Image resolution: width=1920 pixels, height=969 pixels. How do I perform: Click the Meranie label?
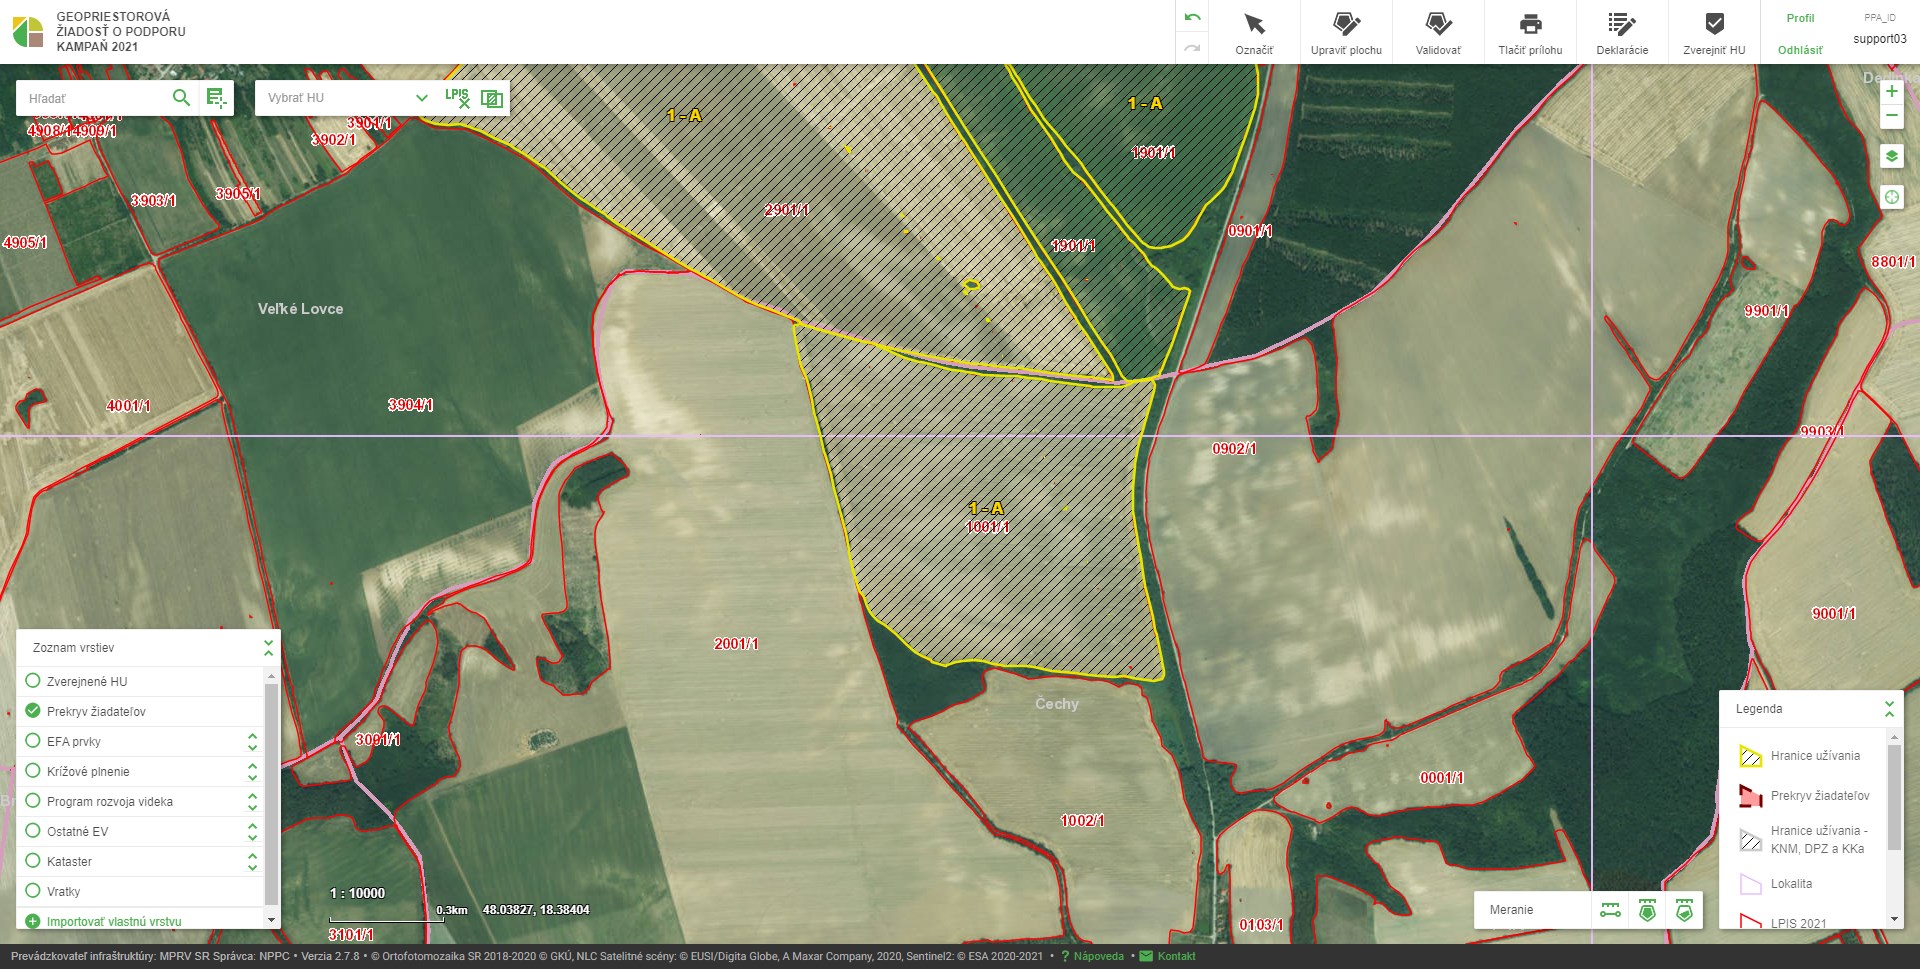pyautogui.click(x=1511, y=910)
